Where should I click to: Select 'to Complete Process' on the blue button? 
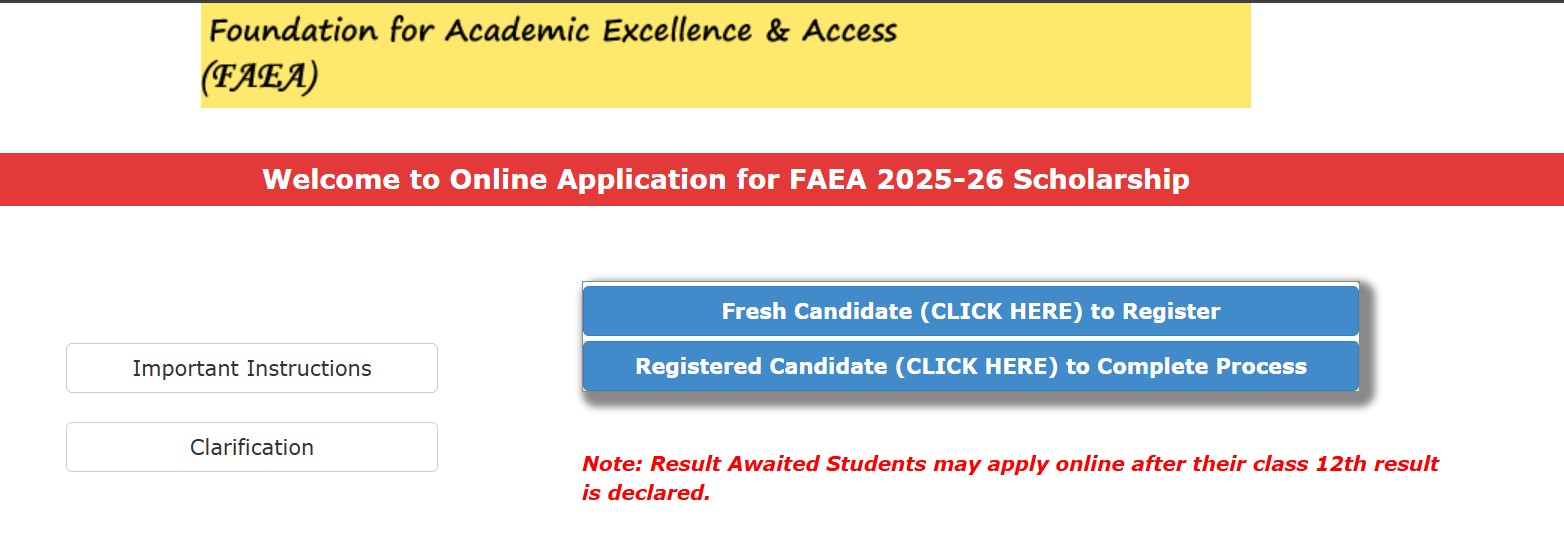[1187, 366]
